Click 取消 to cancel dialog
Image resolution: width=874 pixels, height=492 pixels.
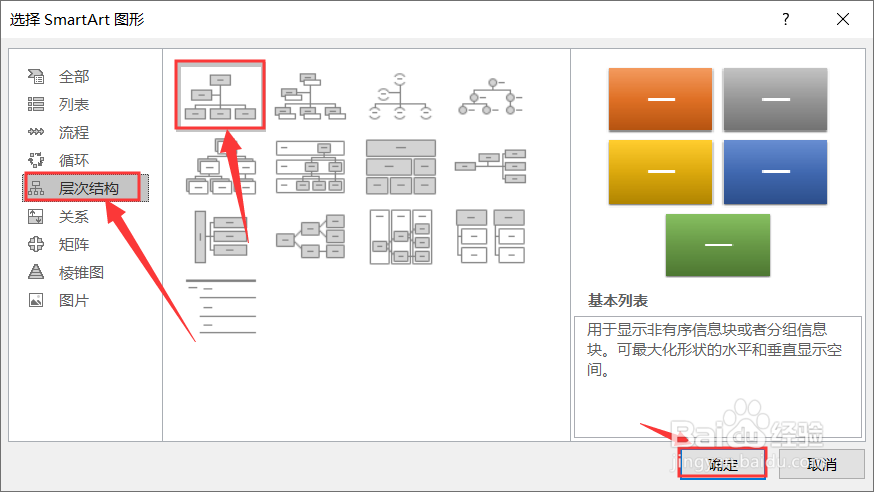click(x=822, y=464)
